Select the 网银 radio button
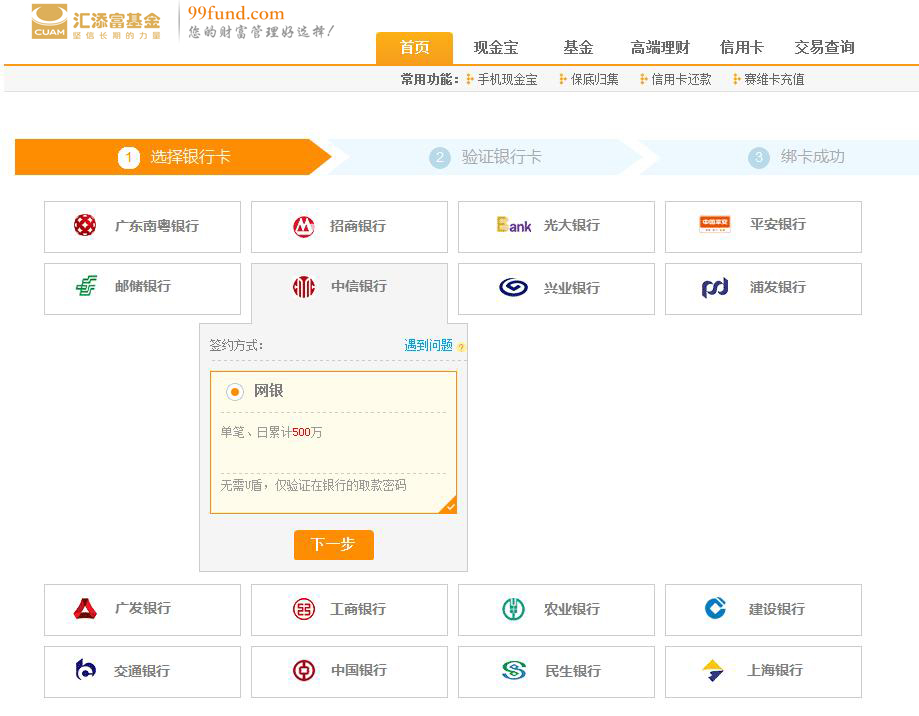 235,392
